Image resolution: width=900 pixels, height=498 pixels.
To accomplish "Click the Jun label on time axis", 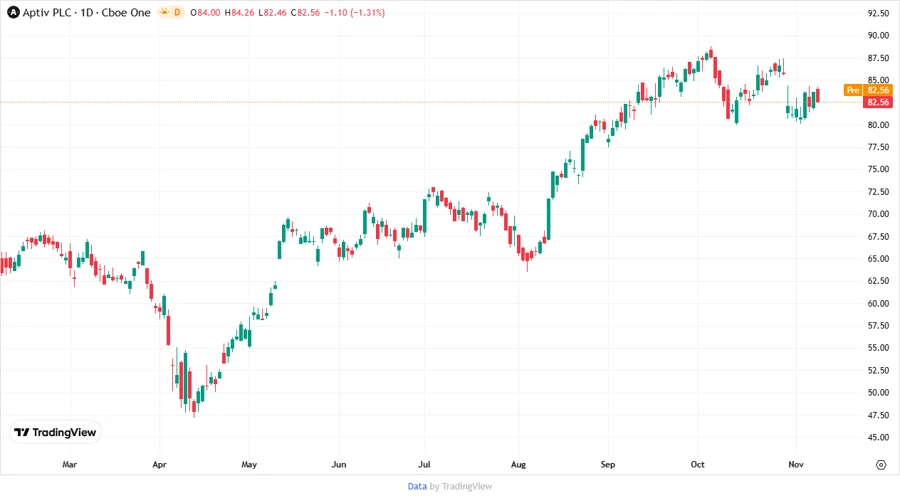I will click(339, 464).
